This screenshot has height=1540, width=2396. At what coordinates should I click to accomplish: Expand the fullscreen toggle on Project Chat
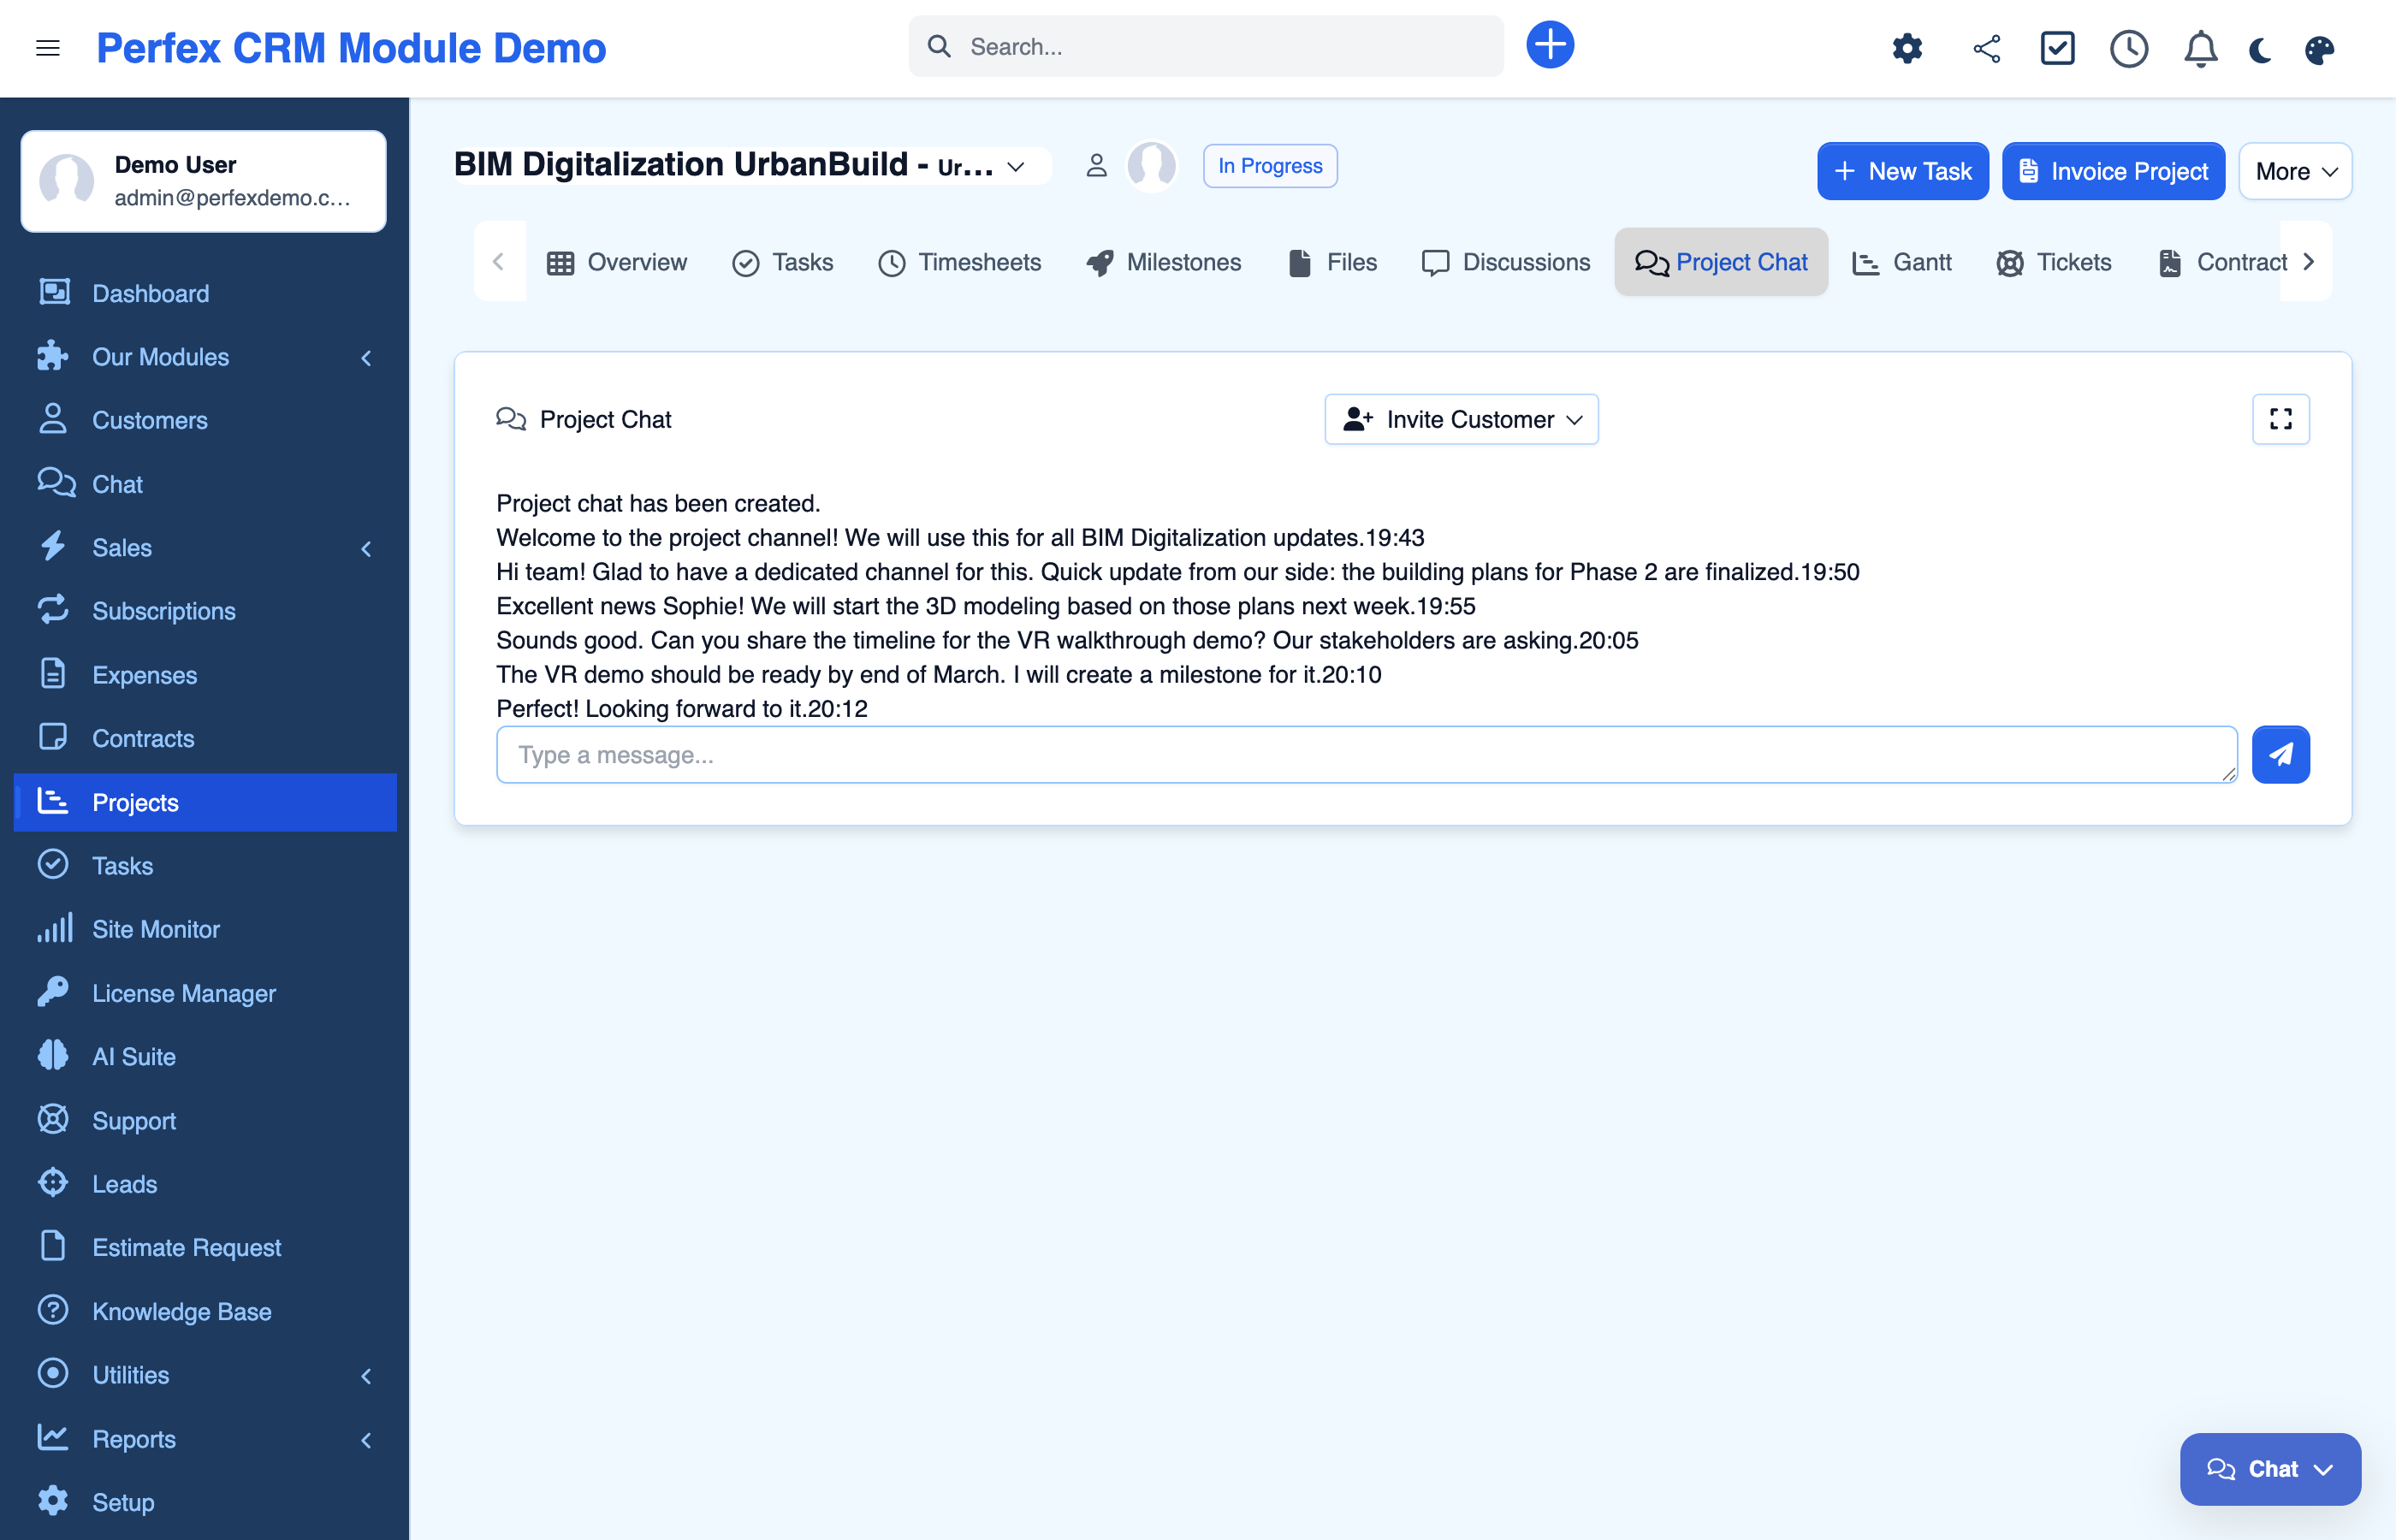[x=2281, y=419]
